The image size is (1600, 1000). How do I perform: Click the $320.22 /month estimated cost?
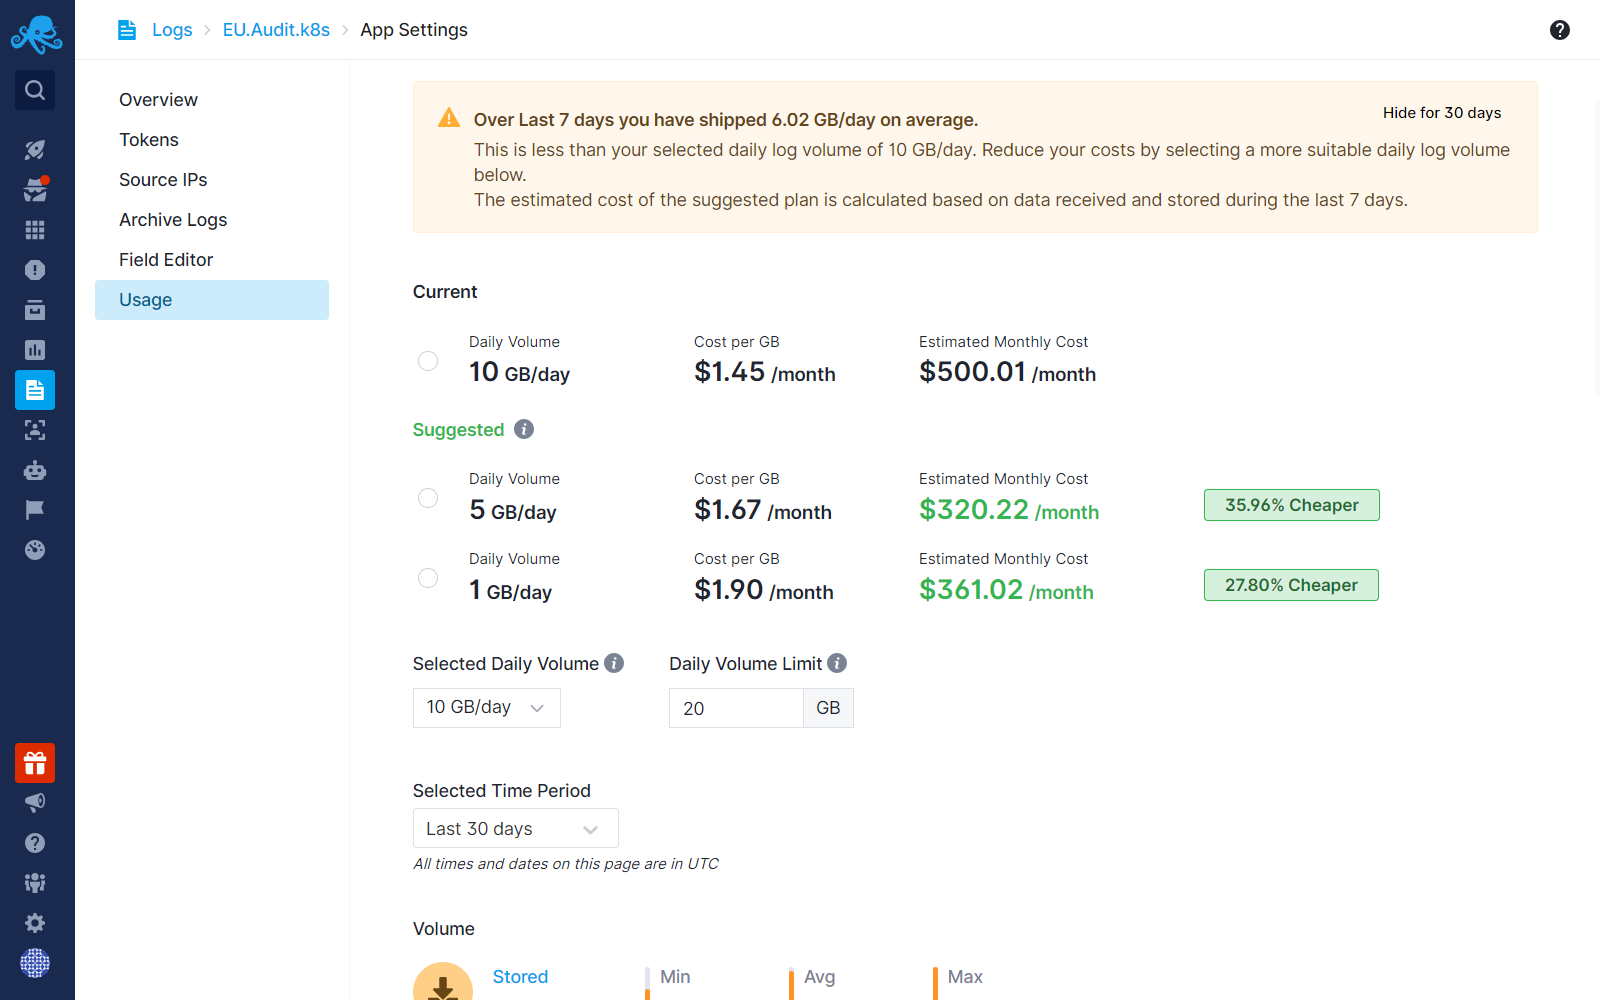(1009, 510)
